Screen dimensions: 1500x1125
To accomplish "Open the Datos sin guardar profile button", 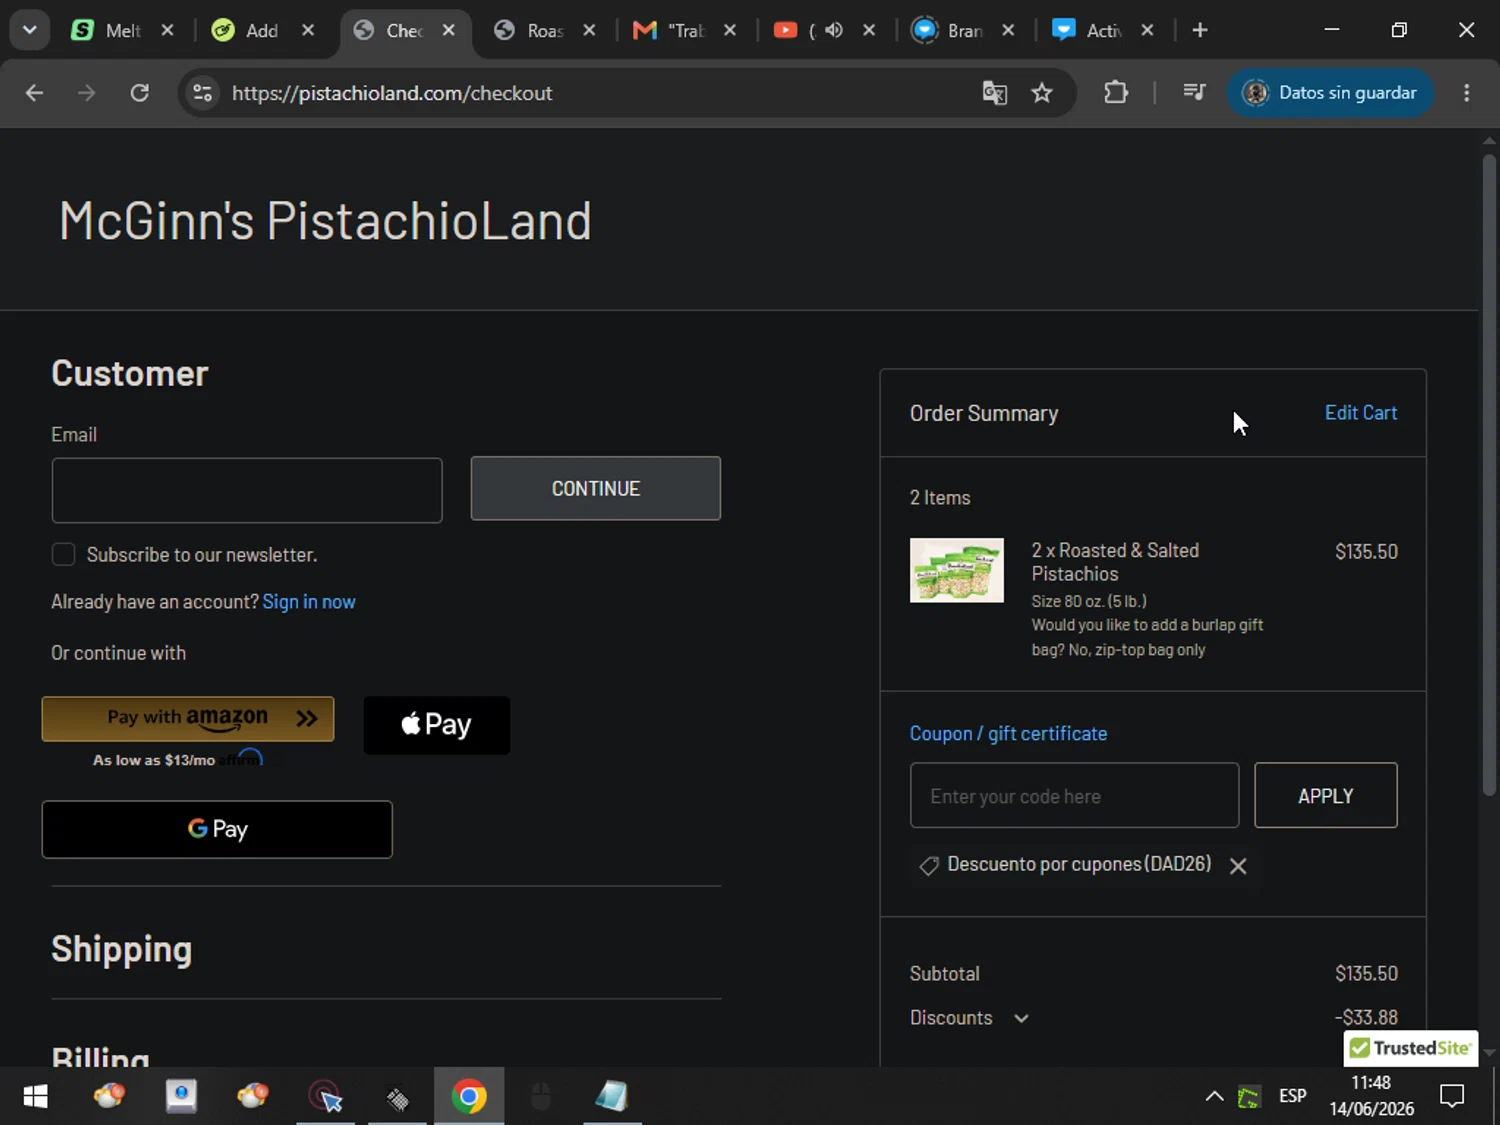I will pyautogui.click(x=1330, y=93).
